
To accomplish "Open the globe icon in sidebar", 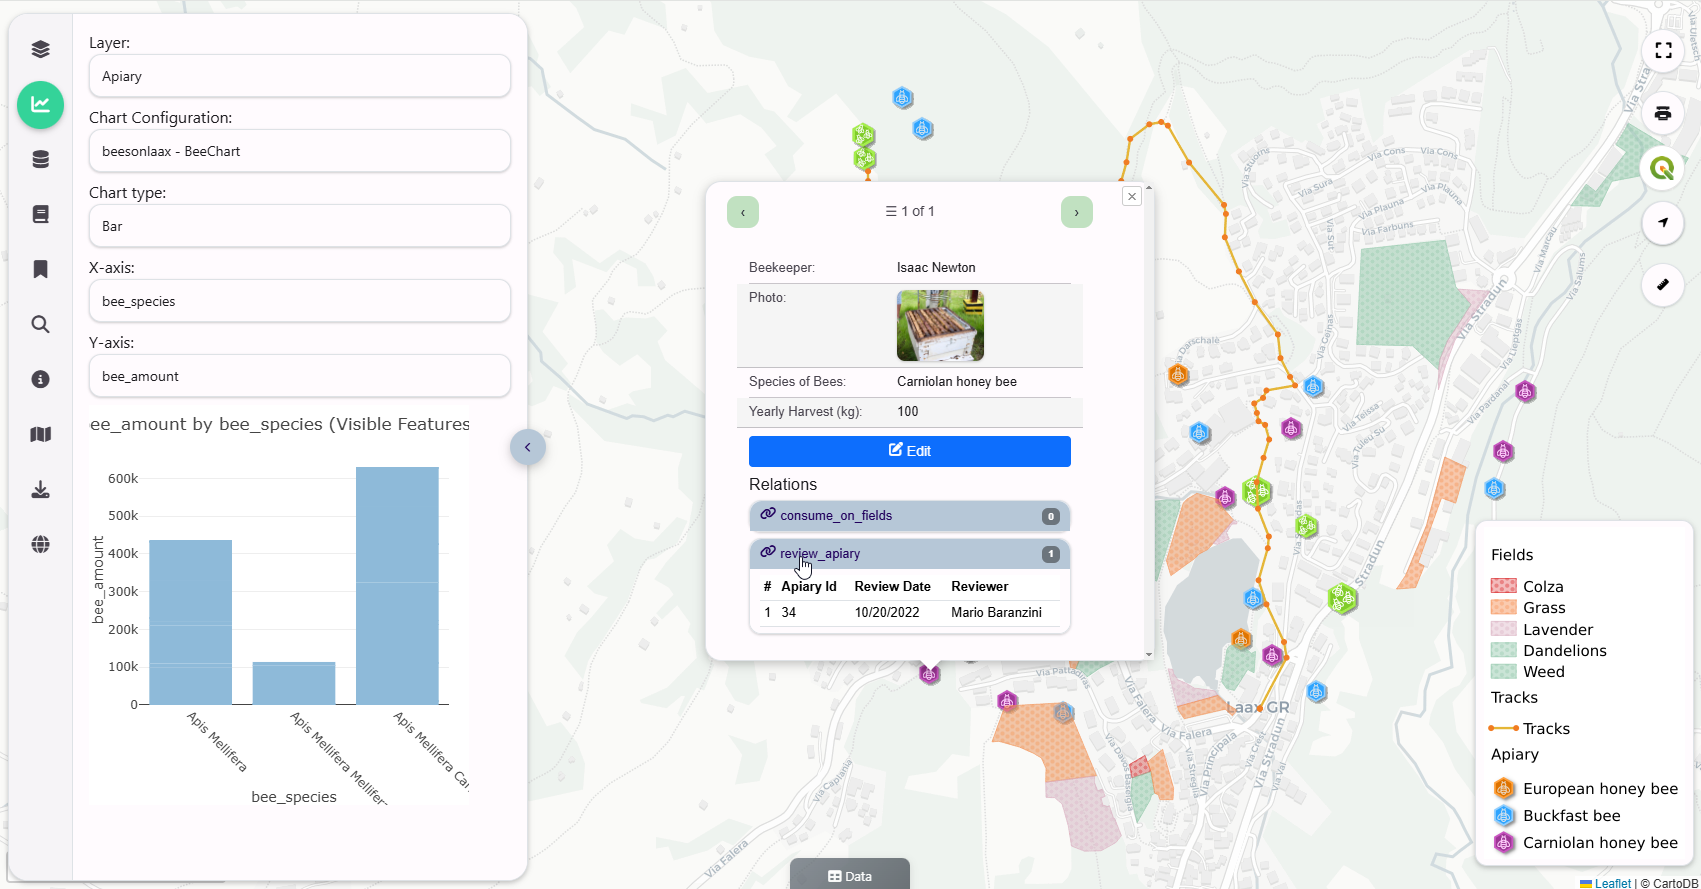I will pos(40,544).
